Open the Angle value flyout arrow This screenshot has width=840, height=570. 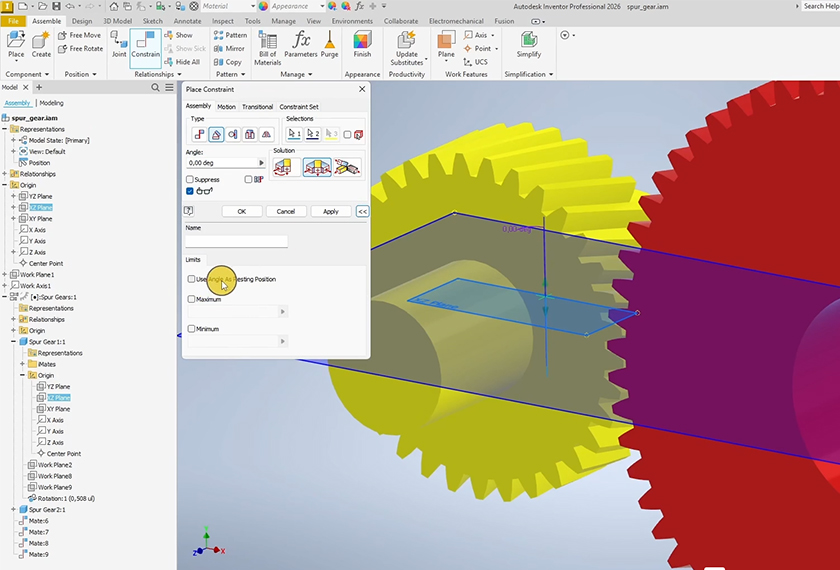pos(262,162)
